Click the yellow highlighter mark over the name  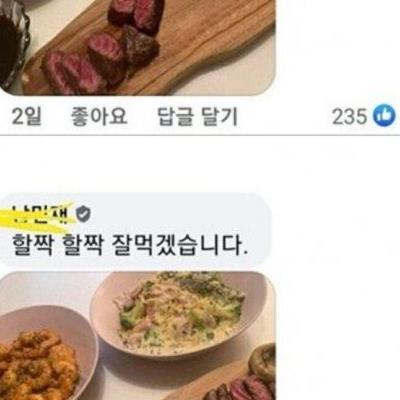click(38, 217)
